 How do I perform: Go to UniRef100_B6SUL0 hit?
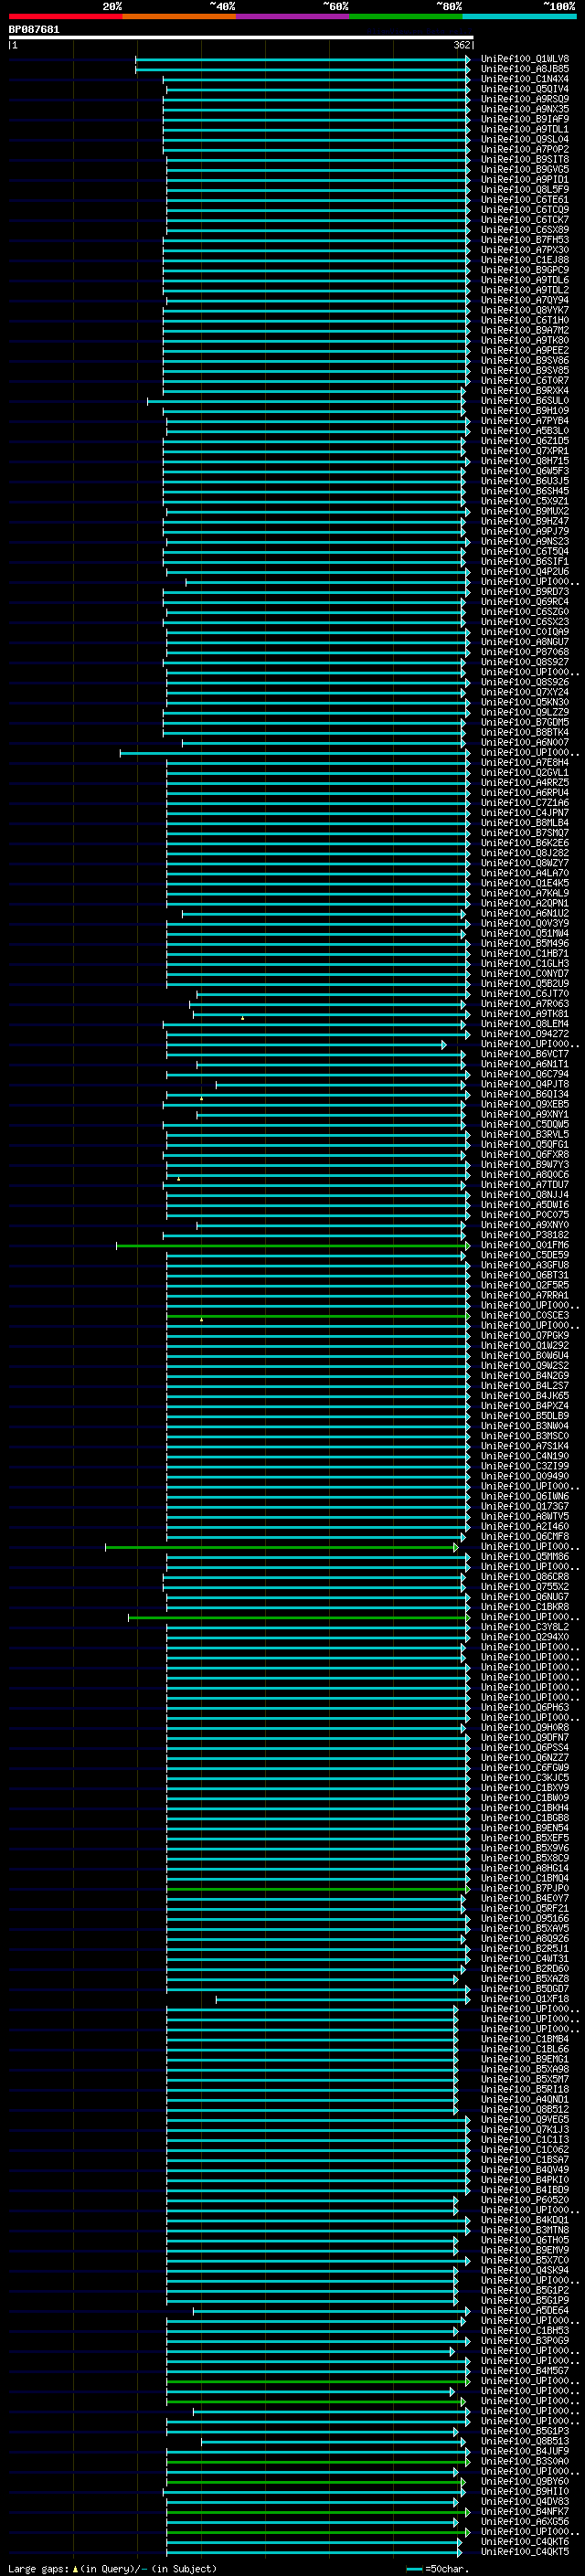click(x=525, y=401)
